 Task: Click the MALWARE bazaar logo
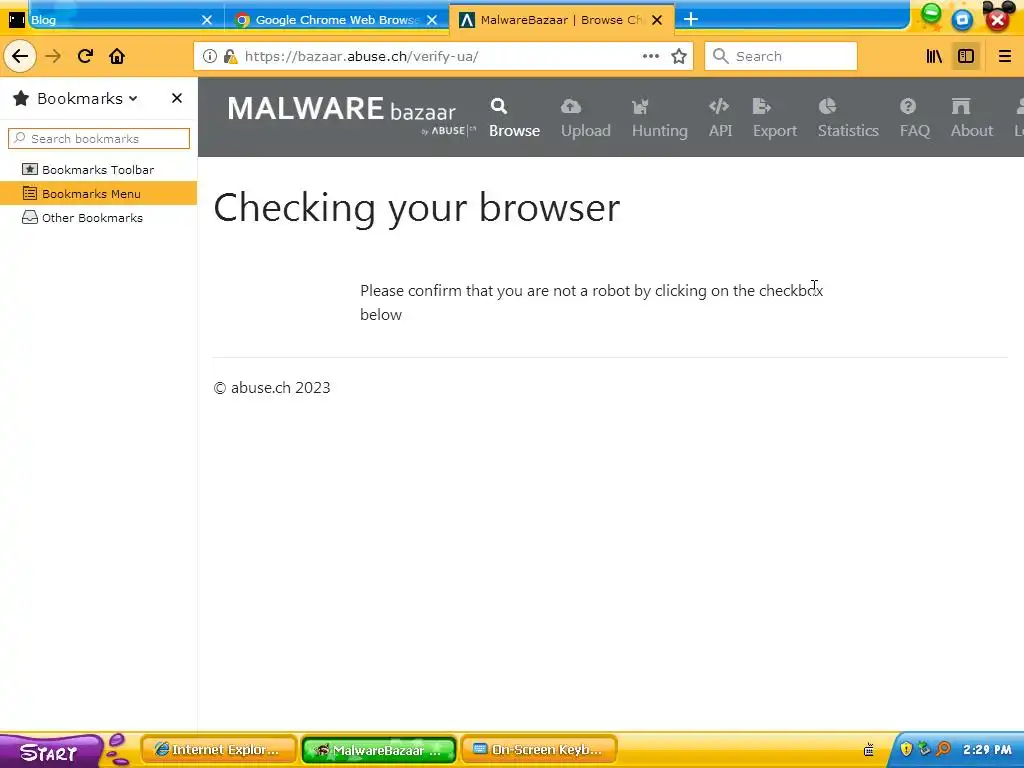[x=351, y=115]
